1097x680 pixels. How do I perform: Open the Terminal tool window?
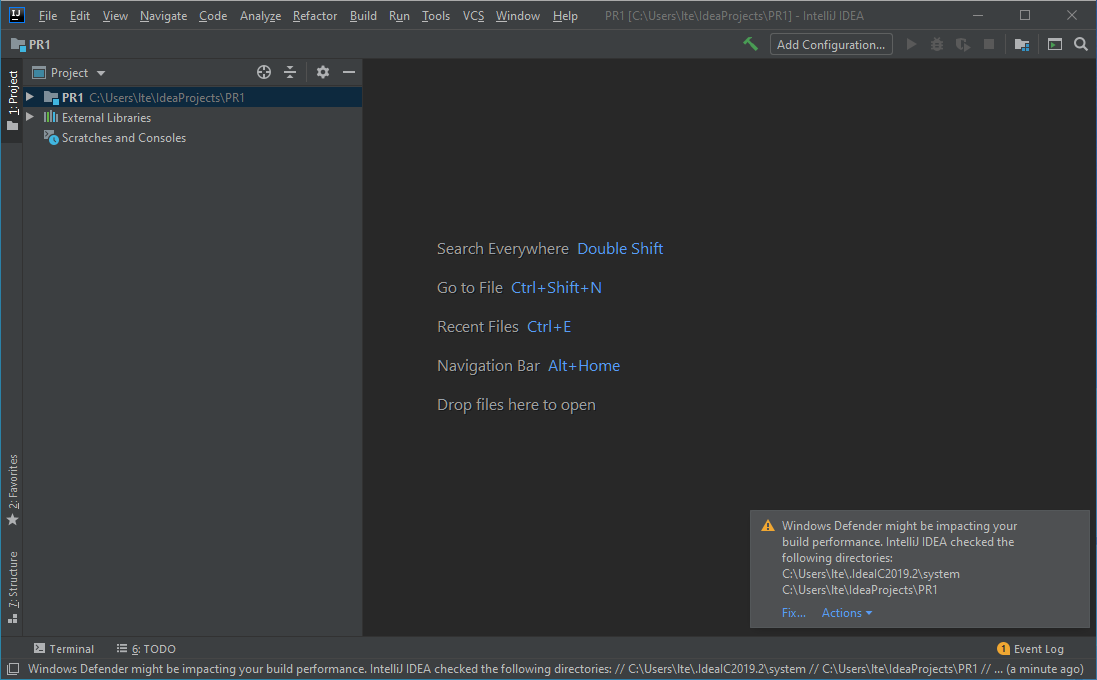[64, 649]
